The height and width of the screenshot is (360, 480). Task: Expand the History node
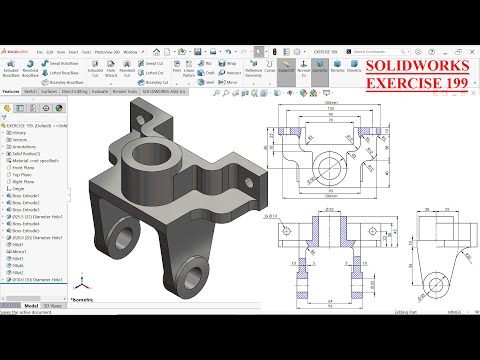coord(3,133)
